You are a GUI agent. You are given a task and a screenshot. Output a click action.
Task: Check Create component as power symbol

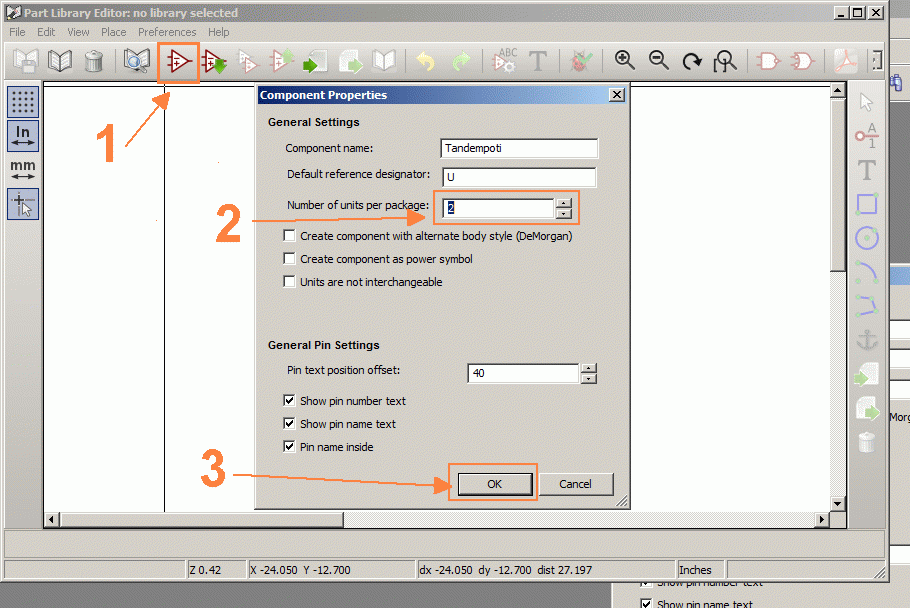pyautogui.click(x=290, y=259)
